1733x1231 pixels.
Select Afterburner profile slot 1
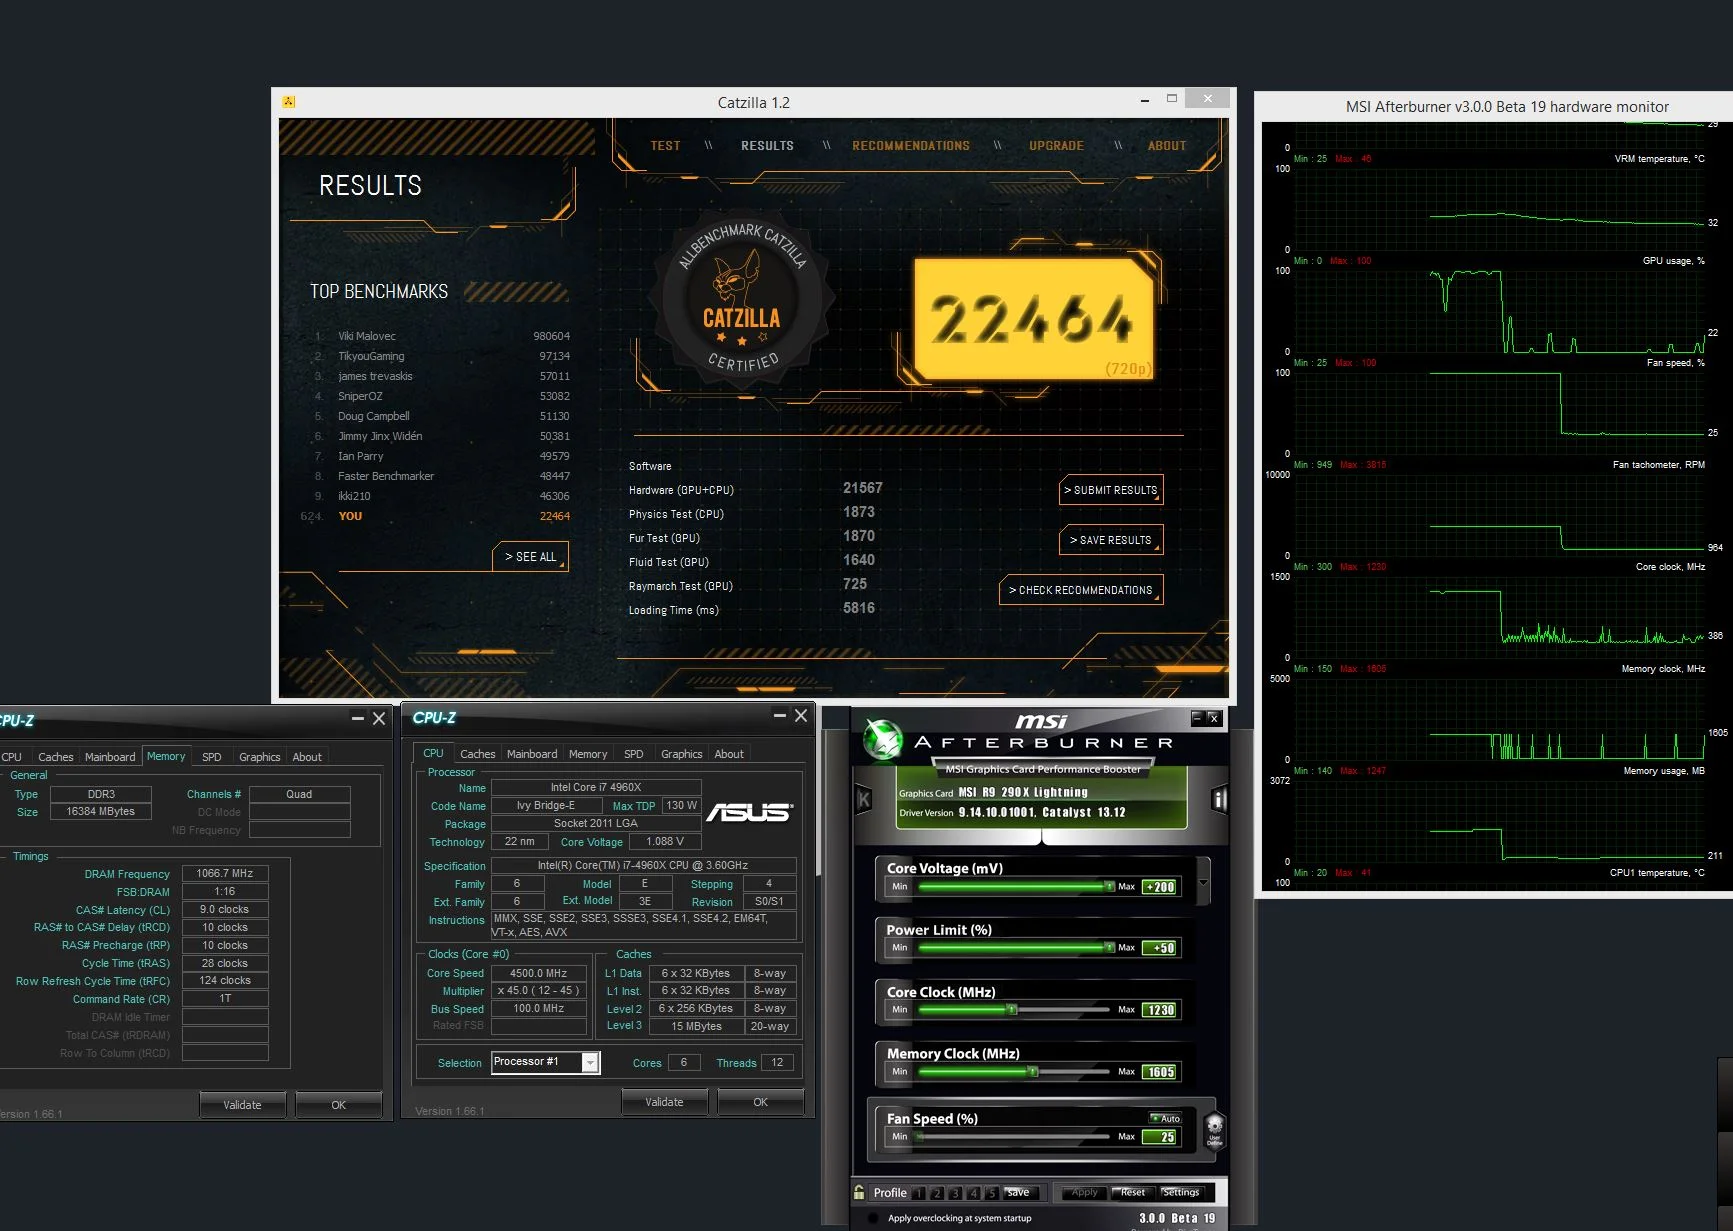(919, 1193)
